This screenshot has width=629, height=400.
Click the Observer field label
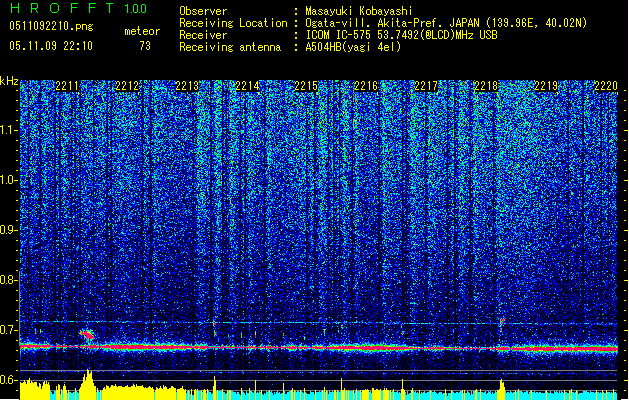(x=203, y=11)
